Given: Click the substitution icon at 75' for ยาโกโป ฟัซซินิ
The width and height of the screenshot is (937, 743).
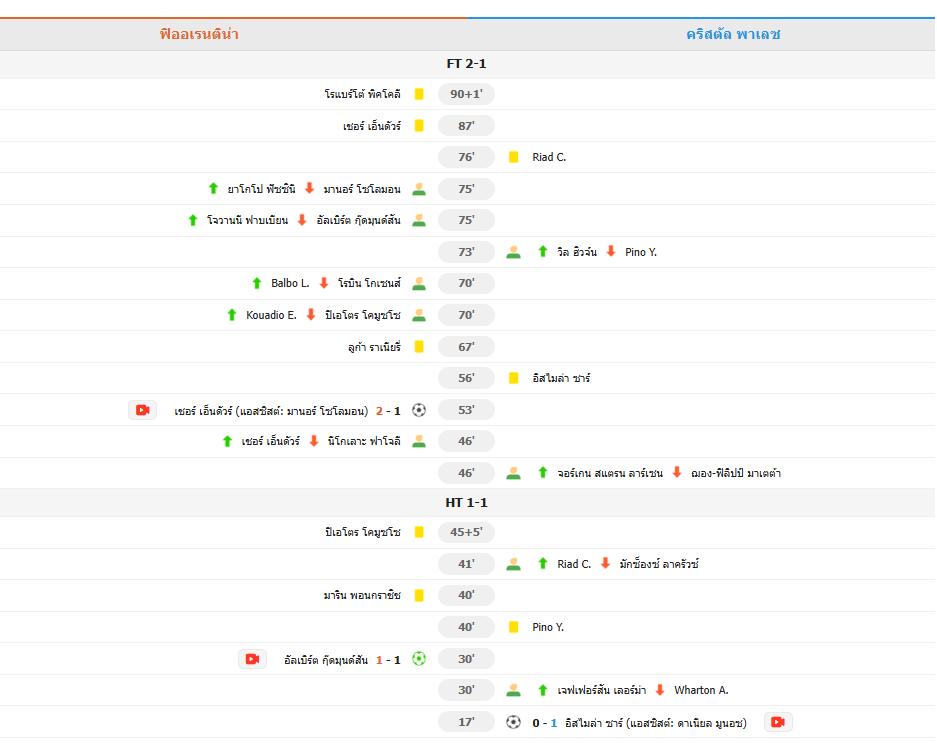Looking at the screenshot, I should (418, 188).
